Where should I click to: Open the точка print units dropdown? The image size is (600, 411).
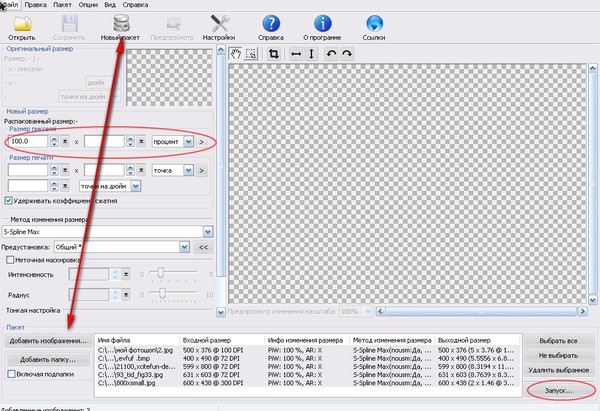pos(188,170)
